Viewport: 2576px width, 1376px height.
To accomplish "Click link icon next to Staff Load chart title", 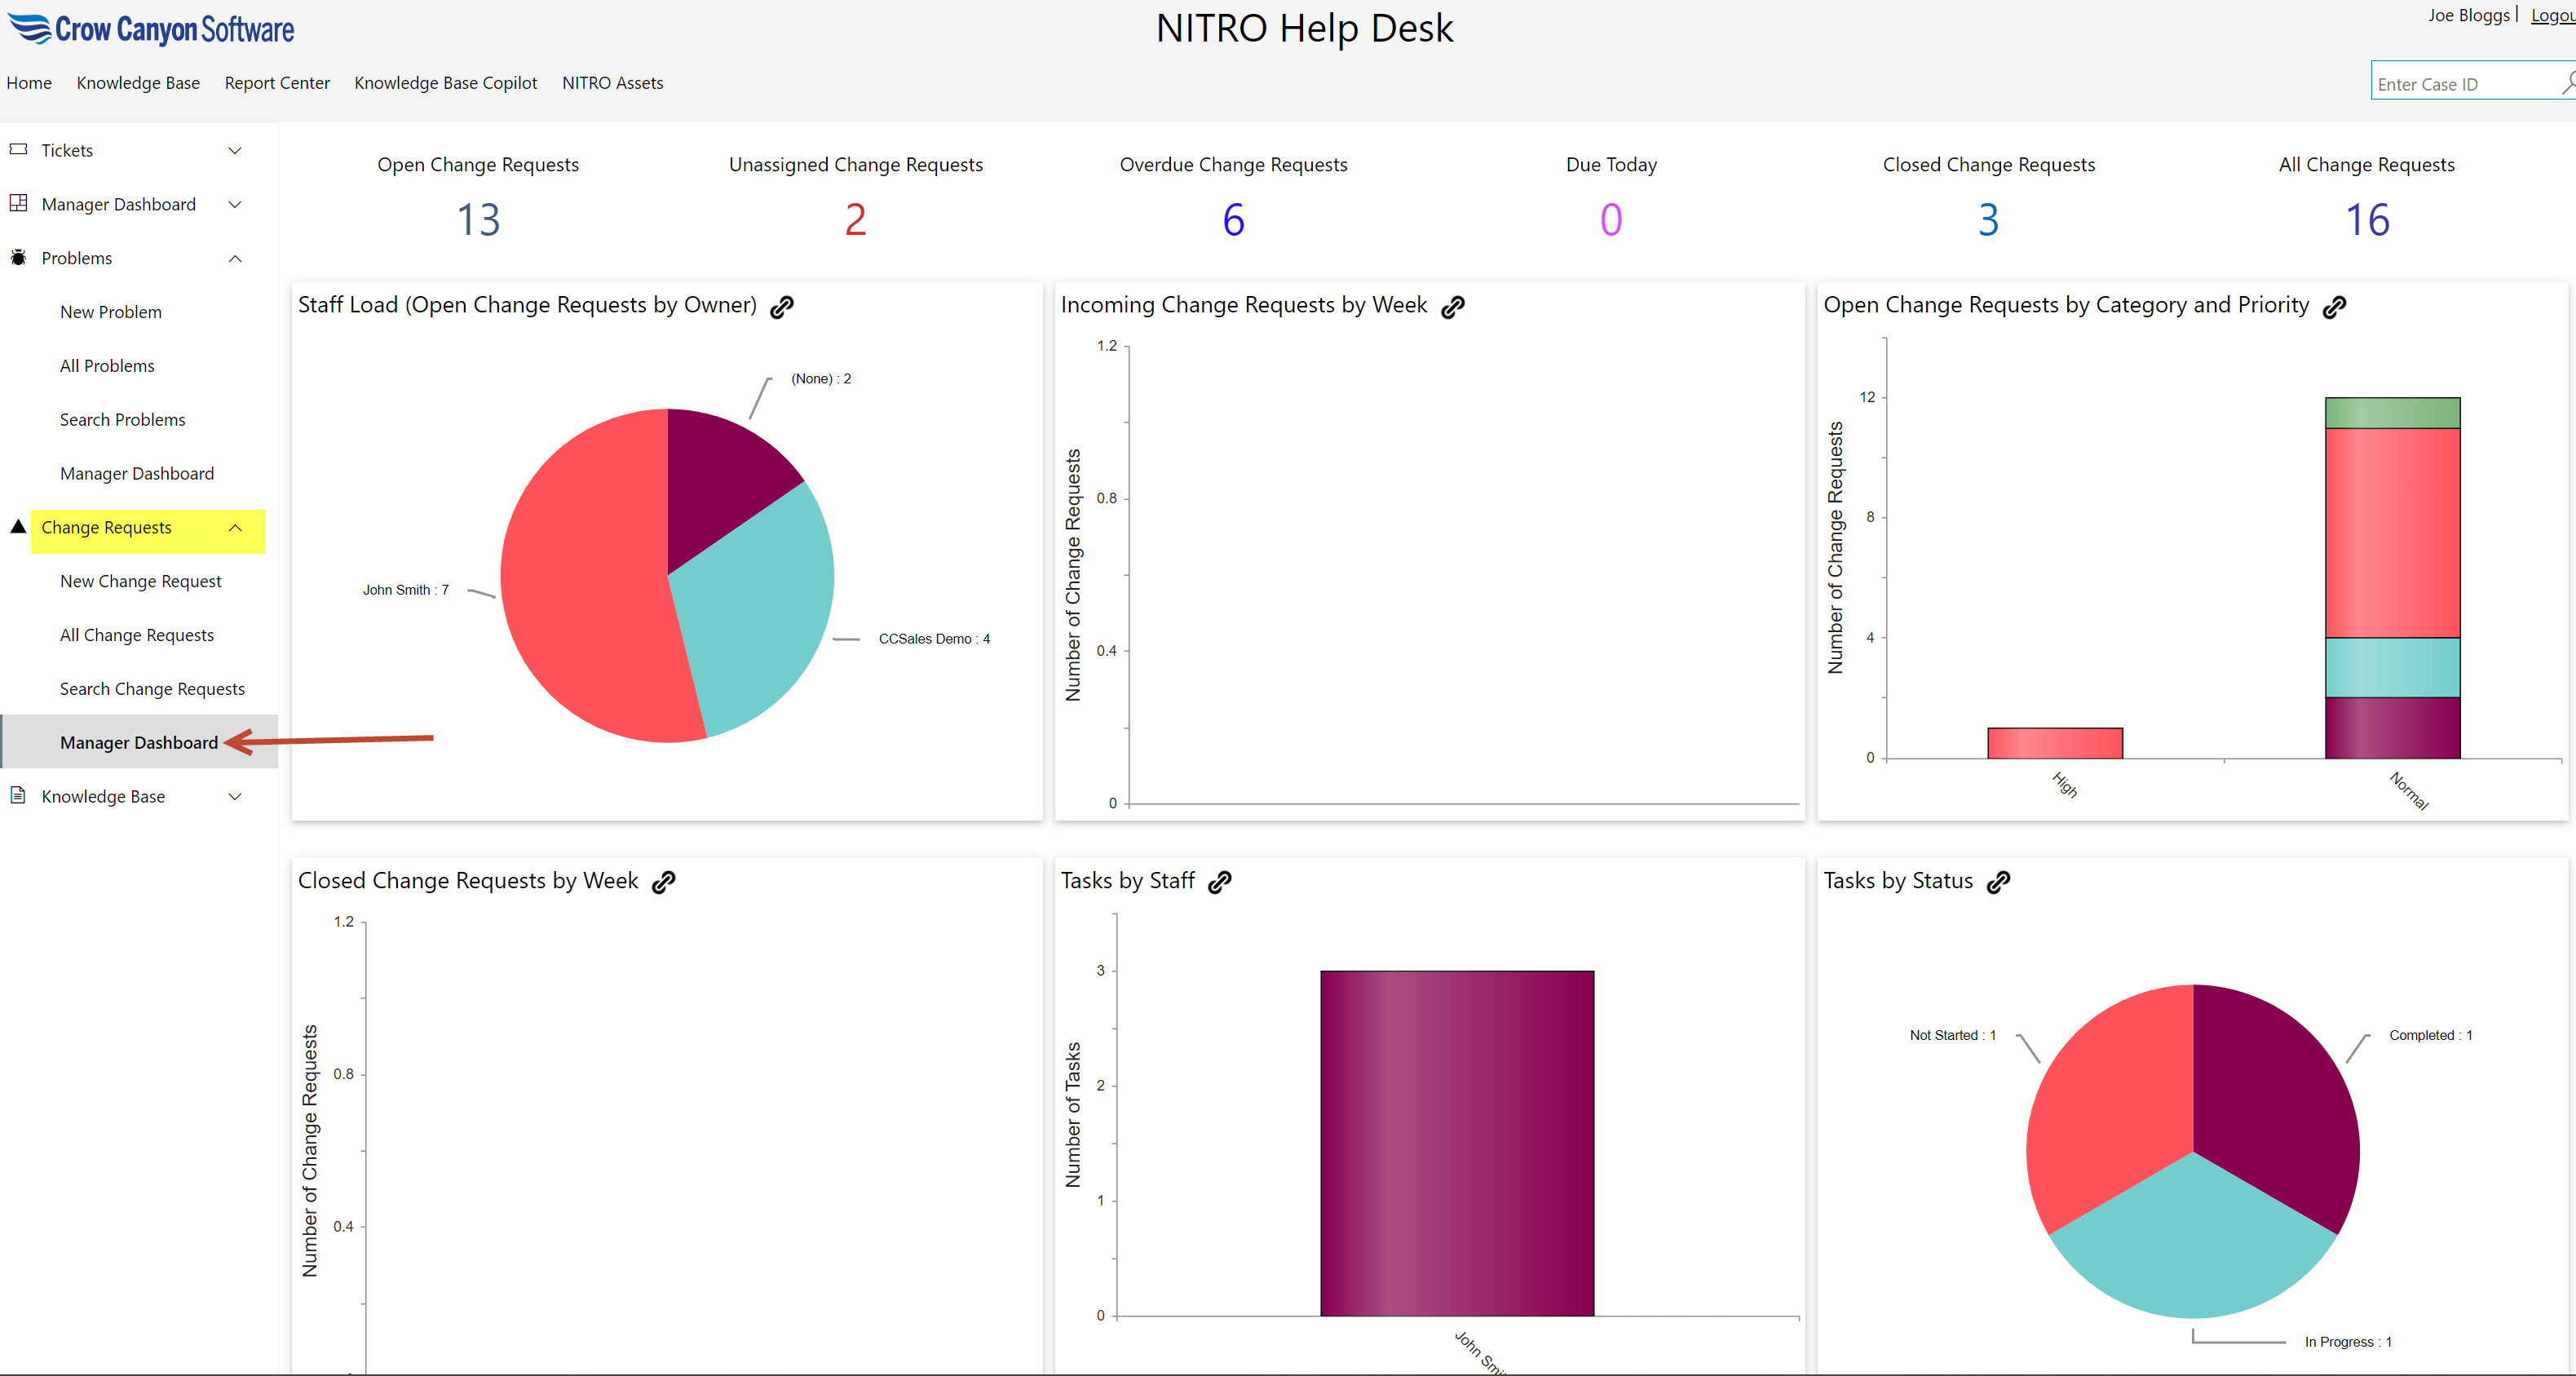I will [782, 307].
